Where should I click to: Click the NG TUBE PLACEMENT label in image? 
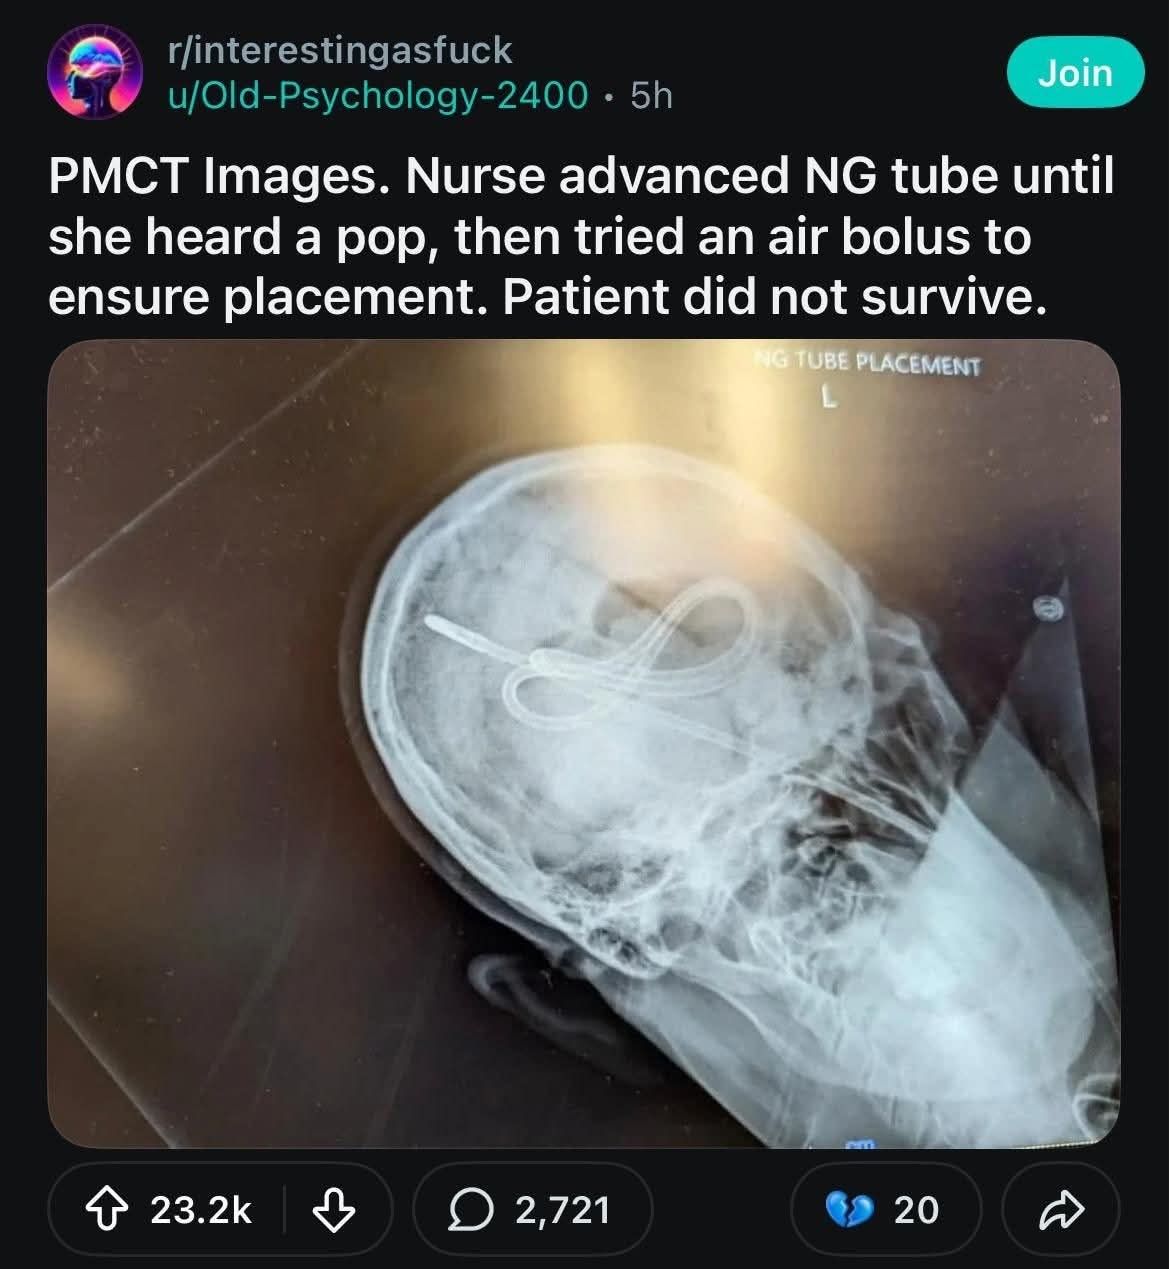coord(868,364)
